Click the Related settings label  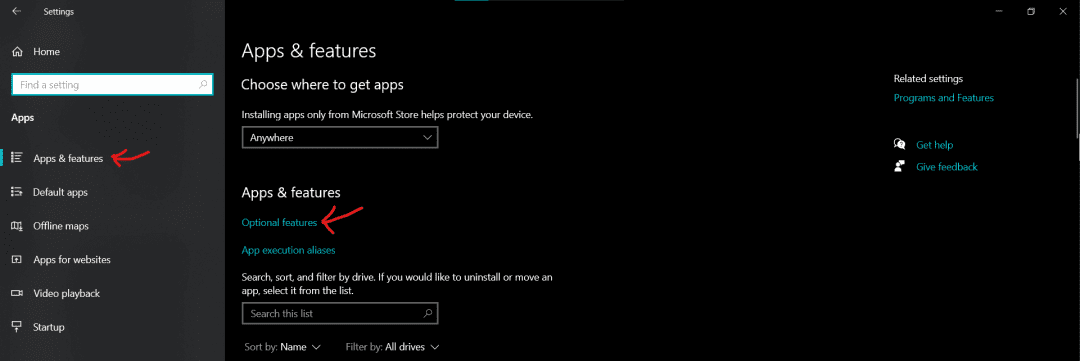[x=928, y=79]
